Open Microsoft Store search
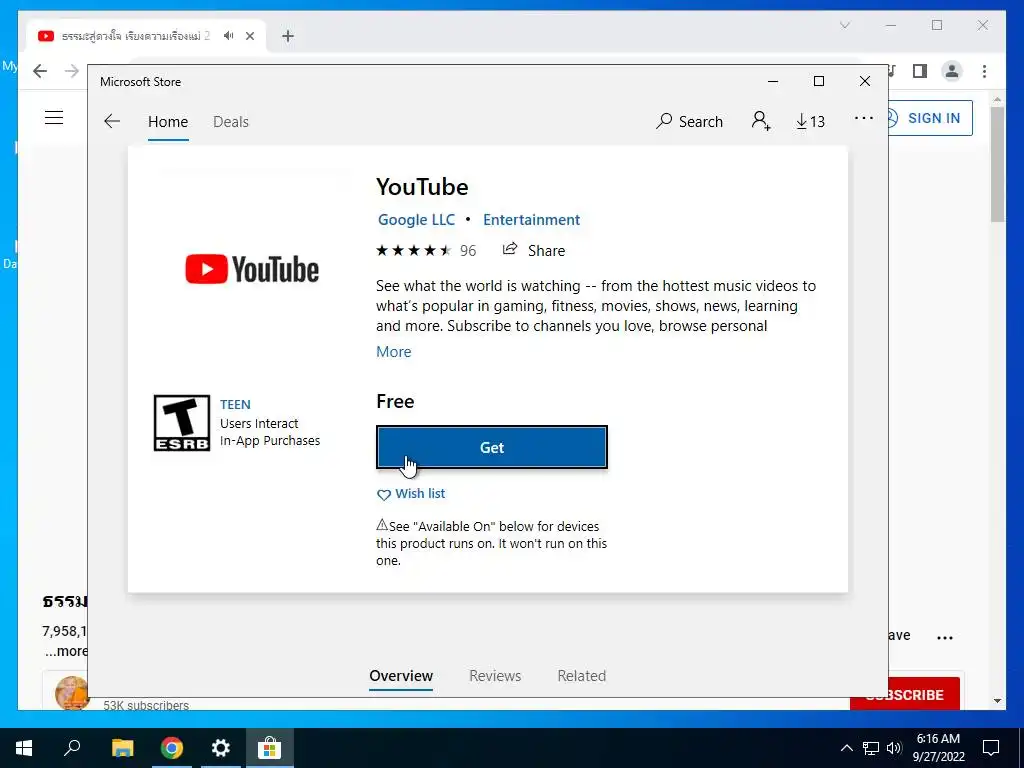 (690, 121)
